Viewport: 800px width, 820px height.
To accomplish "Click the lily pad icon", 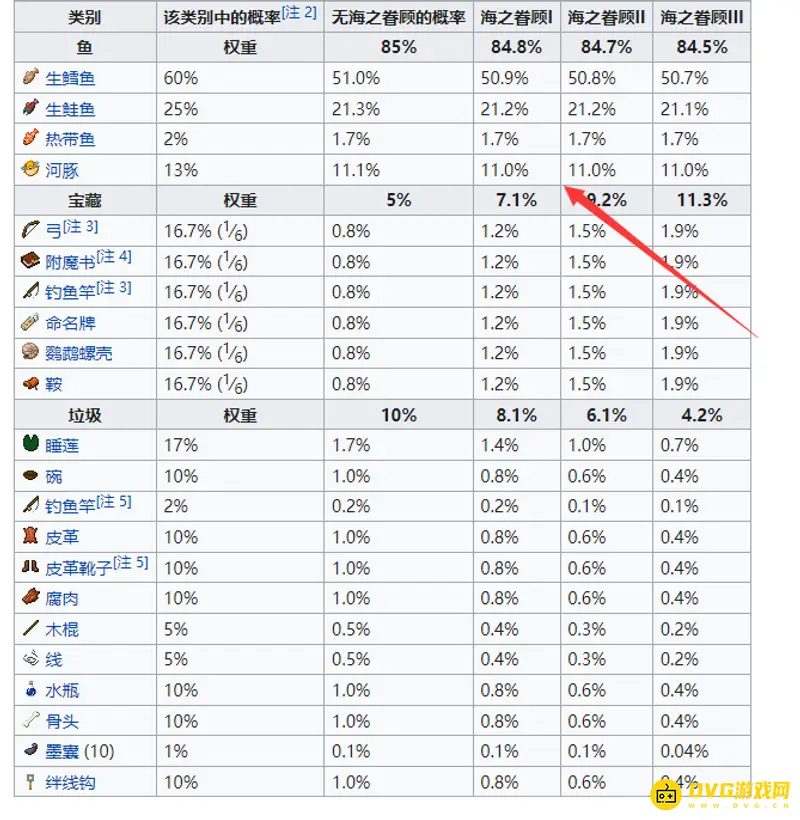I will [x=29, y=445].
